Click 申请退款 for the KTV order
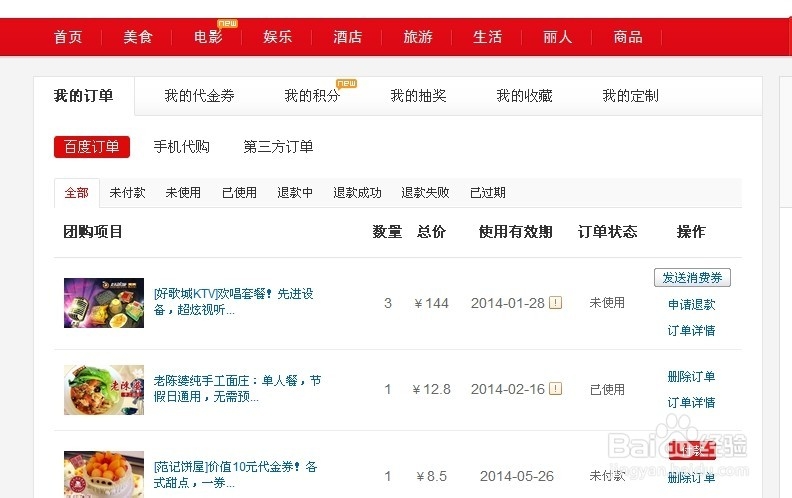Screen dimensions: 792x498 click(x=691, y=305)
